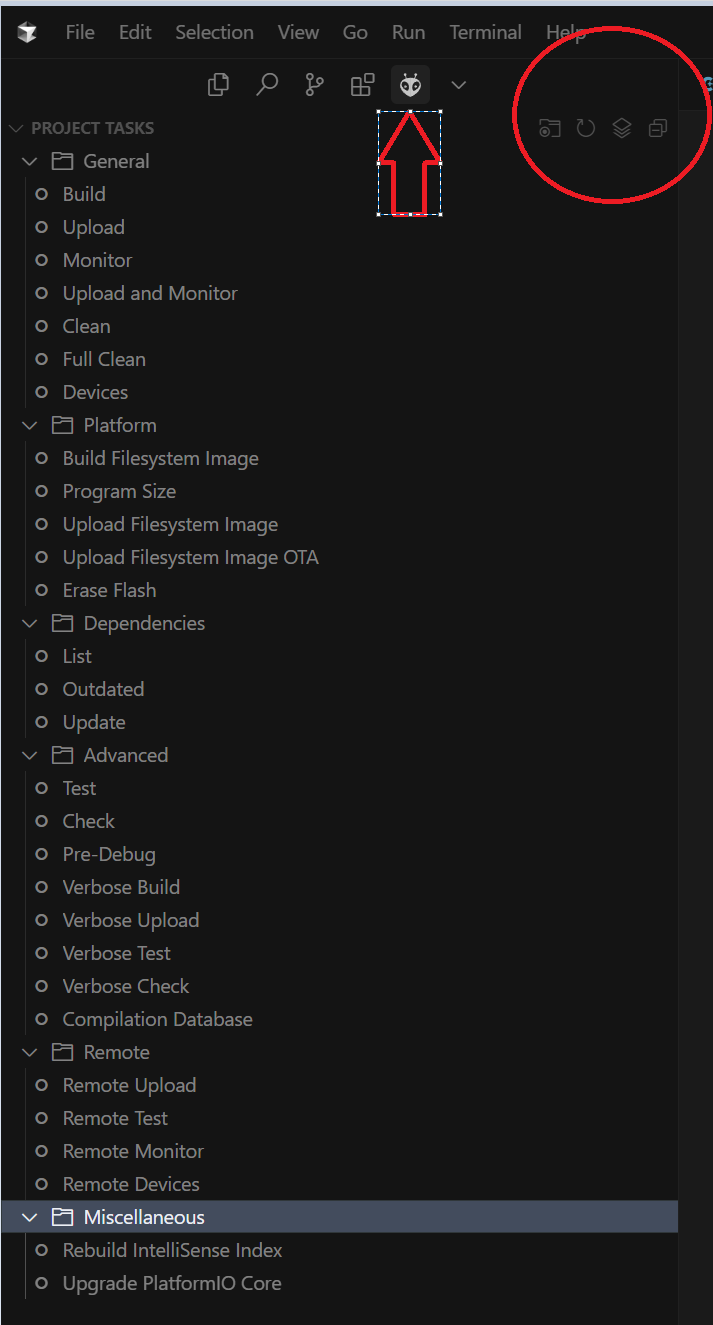The image size is (713, 1325).
Task: Click Rebuild IntelliSense Index
Action: tap(172, 1250)
